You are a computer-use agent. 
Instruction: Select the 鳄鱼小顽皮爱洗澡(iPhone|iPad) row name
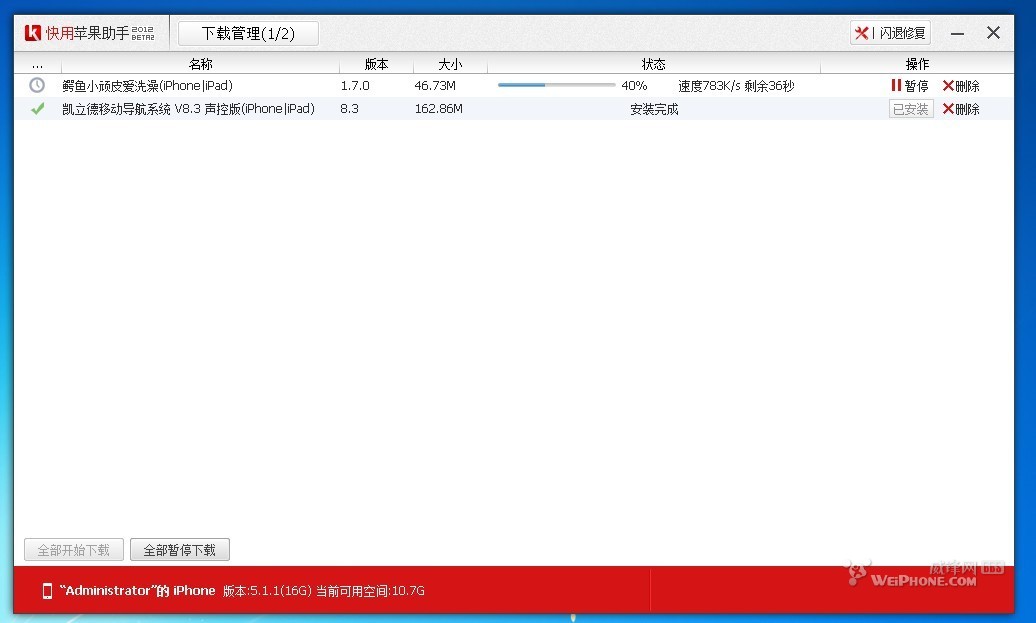coord(147,86)
